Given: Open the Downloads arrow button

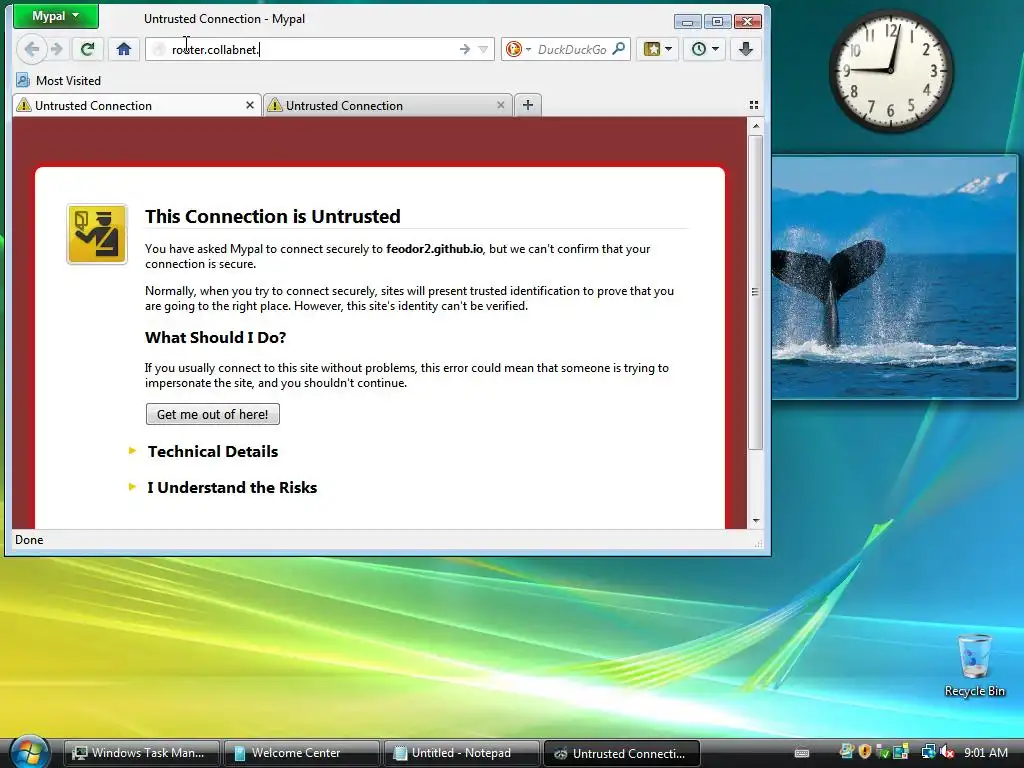Looking at the screenshot, I should (746, 49).
